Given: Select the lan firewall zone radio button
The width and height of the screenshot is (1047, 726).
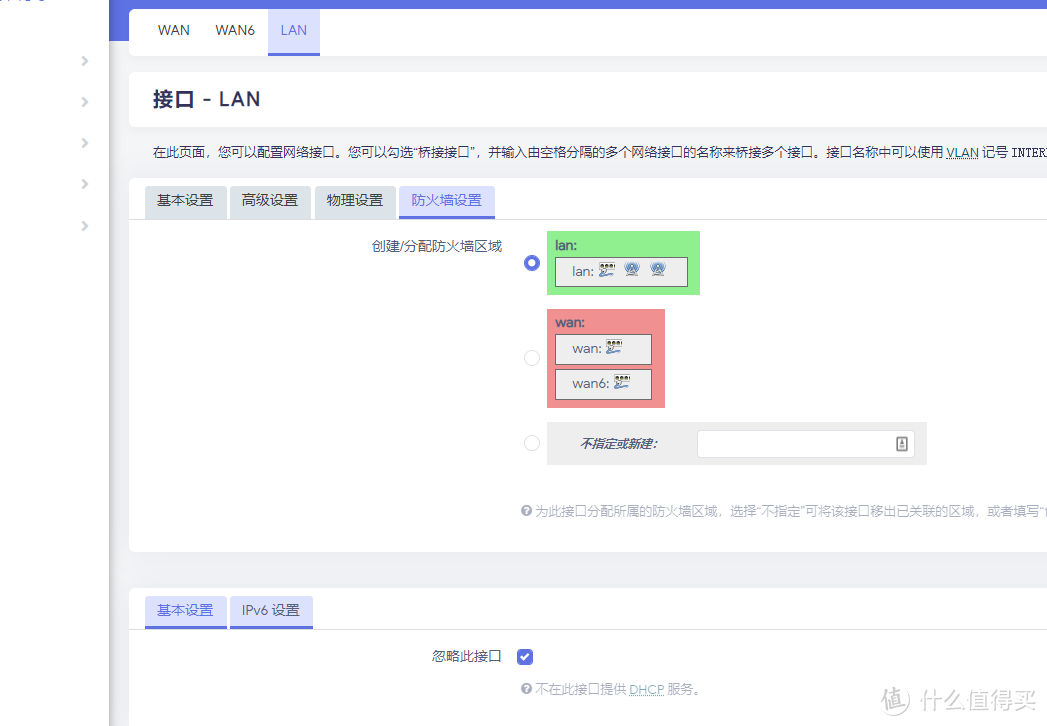Looking at the screenshot, I should pos(531,263).
